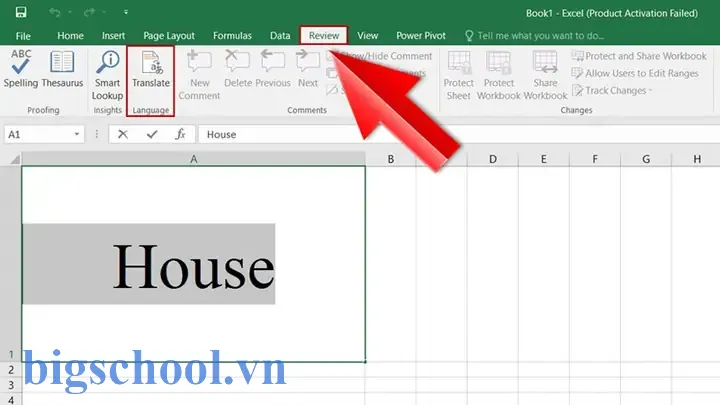Click the Delete comment button
The height and width of the screenshot is (405, 720).
(237, 68)
